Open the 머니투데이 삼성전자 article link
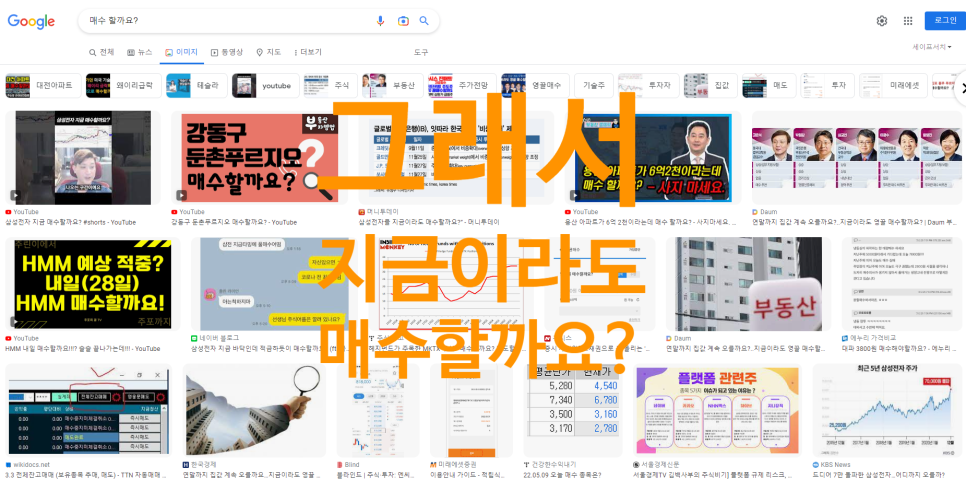 pos(429,222)
